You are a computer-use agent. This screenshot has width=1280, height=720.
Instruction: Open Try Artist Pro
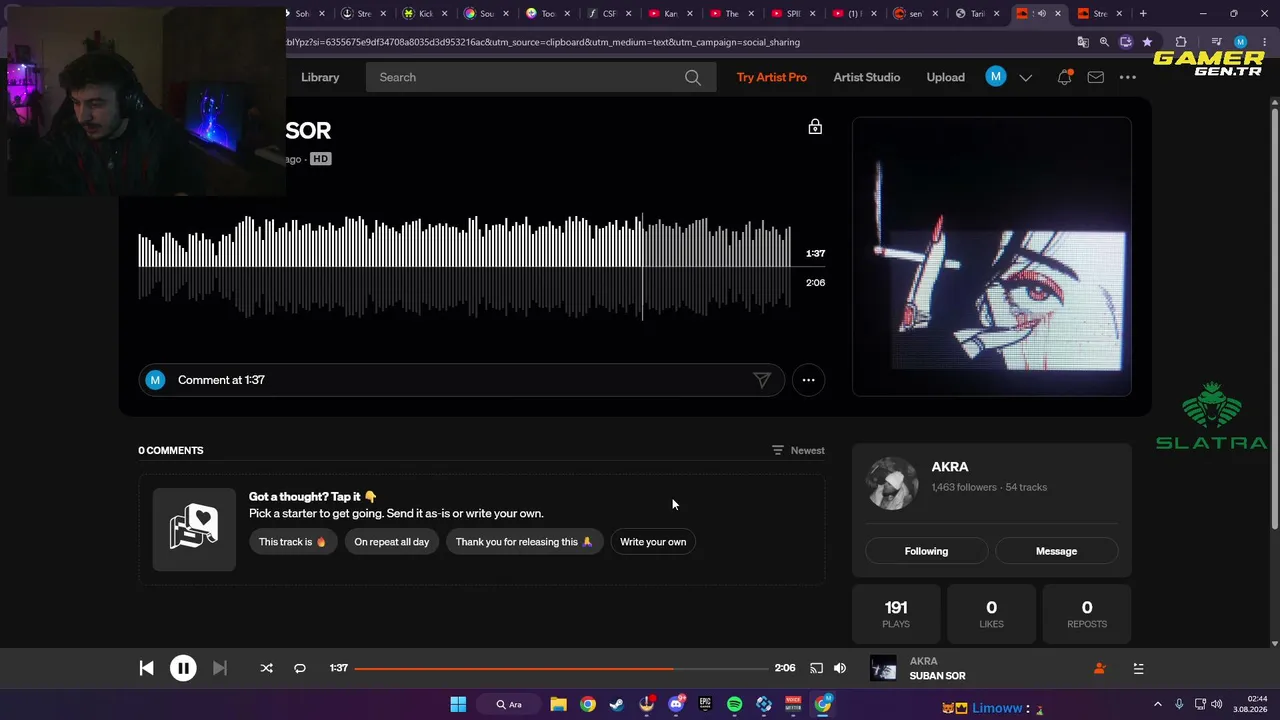(772, 77)
